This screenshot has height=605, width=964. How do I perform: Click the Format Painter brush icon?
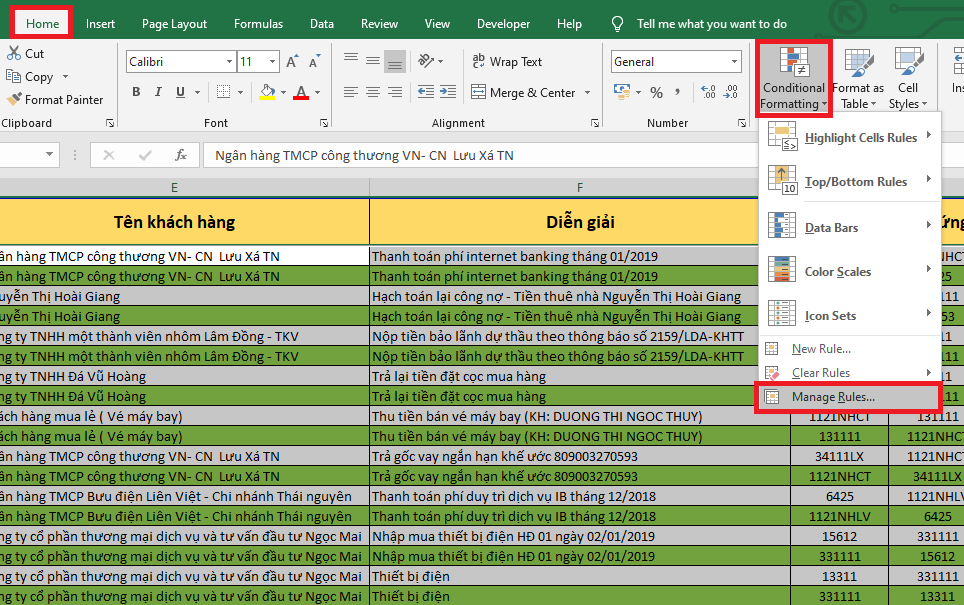pyautogui.click(x=14, y=100)
